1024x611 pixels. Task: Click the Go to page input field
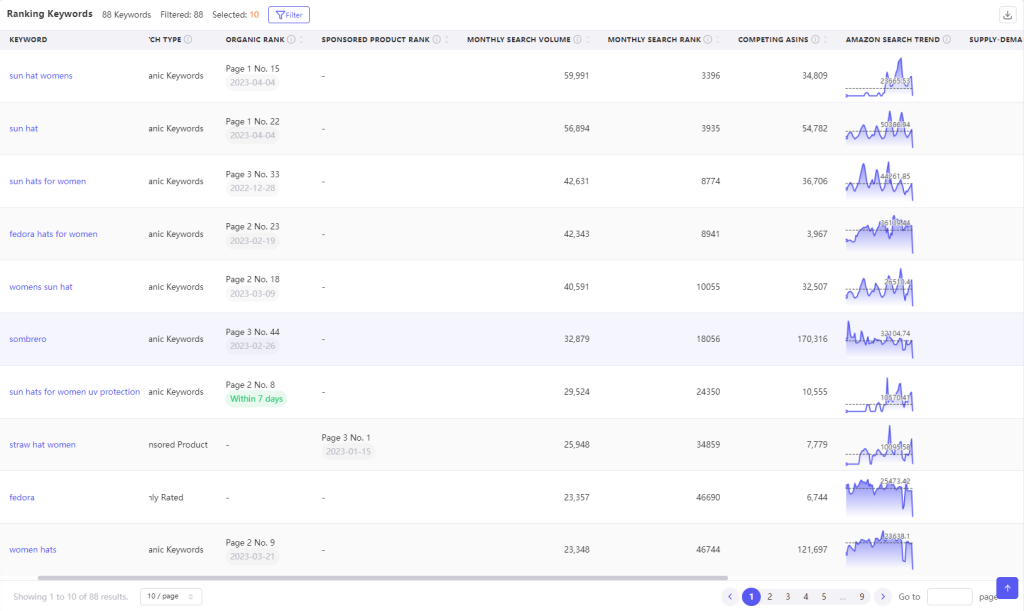950,597
